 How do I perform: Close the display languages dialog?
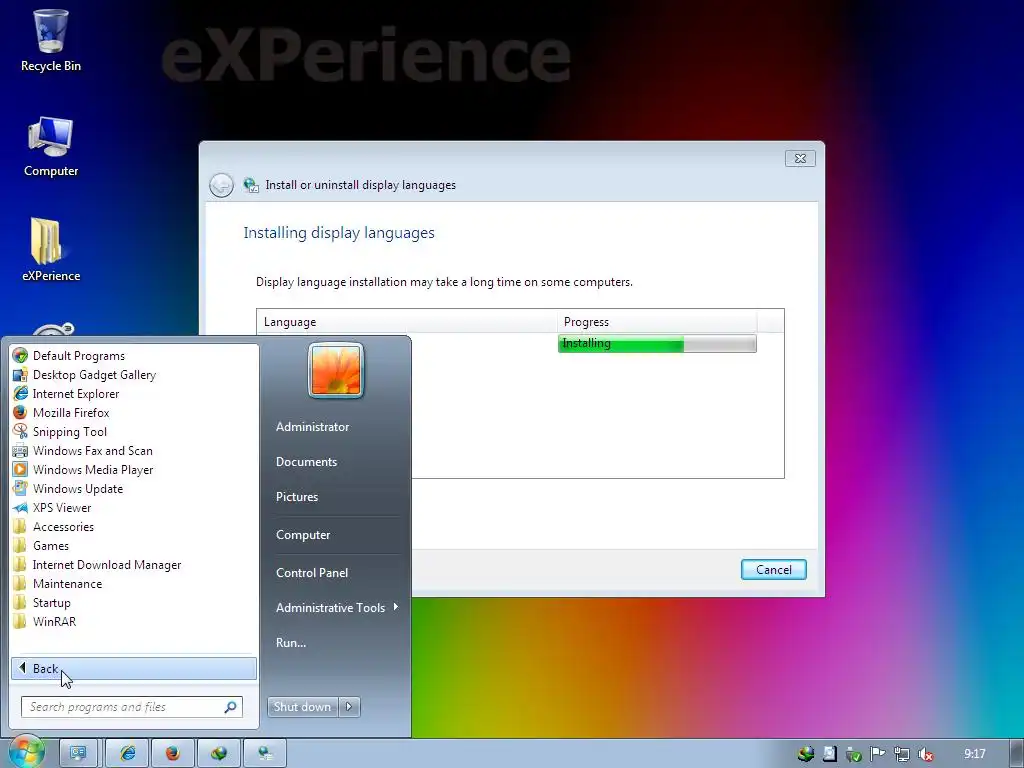coord(800,158)
